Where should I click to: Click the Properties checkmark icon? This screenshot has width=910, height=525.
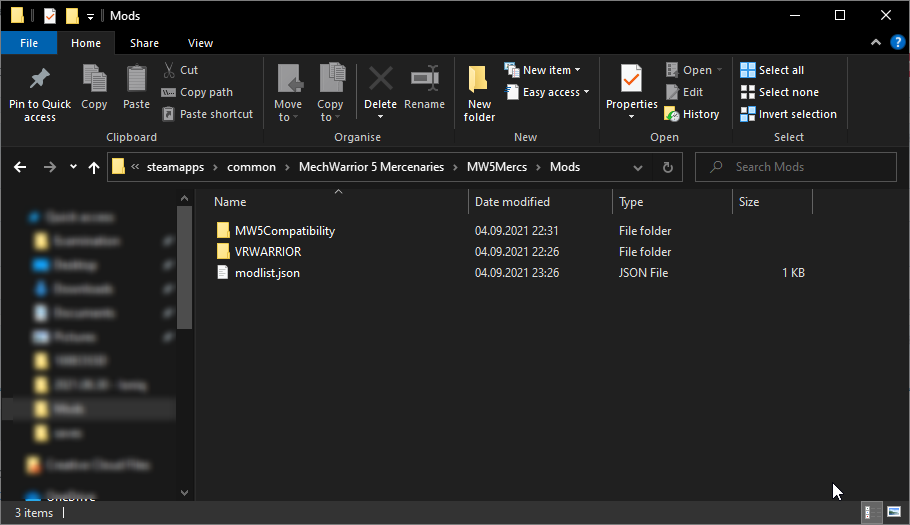coord(631,79)
